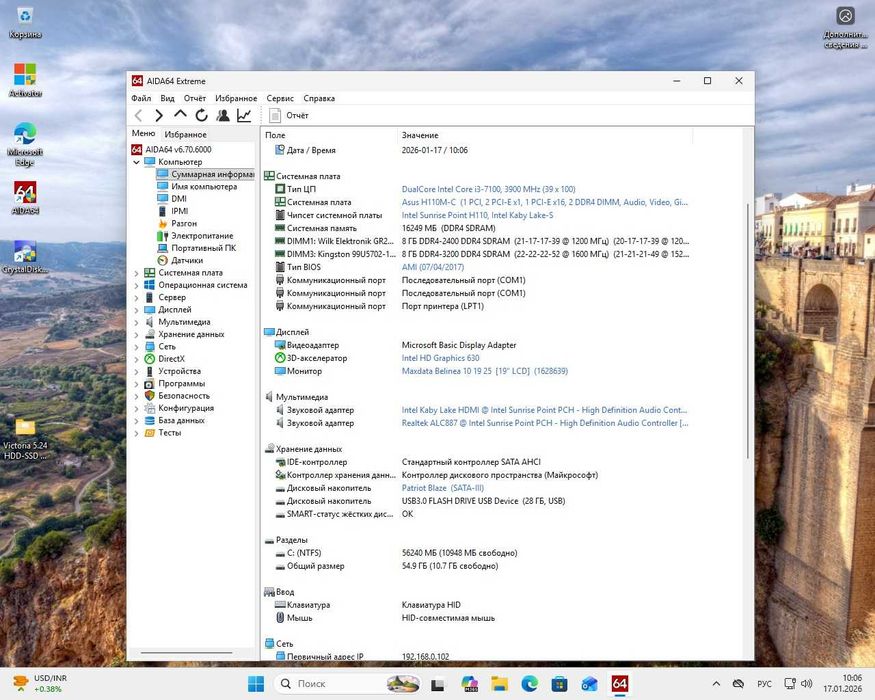The image size is (875, 700).
Task: Open the Asus H110M-C motherboard link
Action: click(545, 202)
